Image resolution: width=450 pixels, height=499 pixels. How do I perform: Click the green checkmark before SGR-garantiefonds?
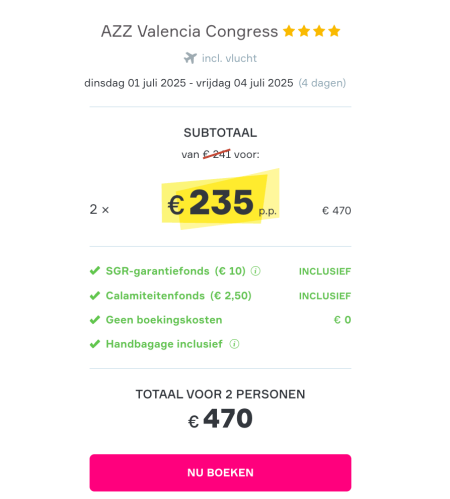tap(95, 270)
